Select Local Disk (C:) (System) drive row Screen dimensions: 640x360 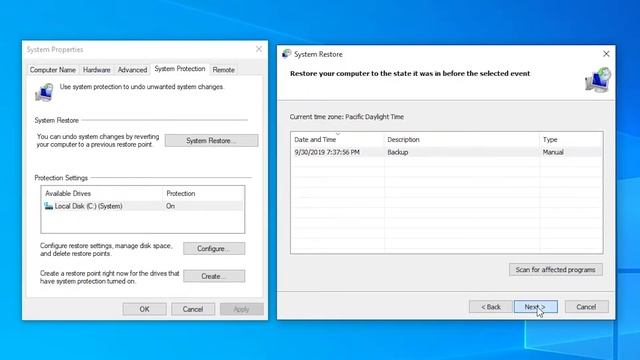pyautogui.click(x=142, y=206)
